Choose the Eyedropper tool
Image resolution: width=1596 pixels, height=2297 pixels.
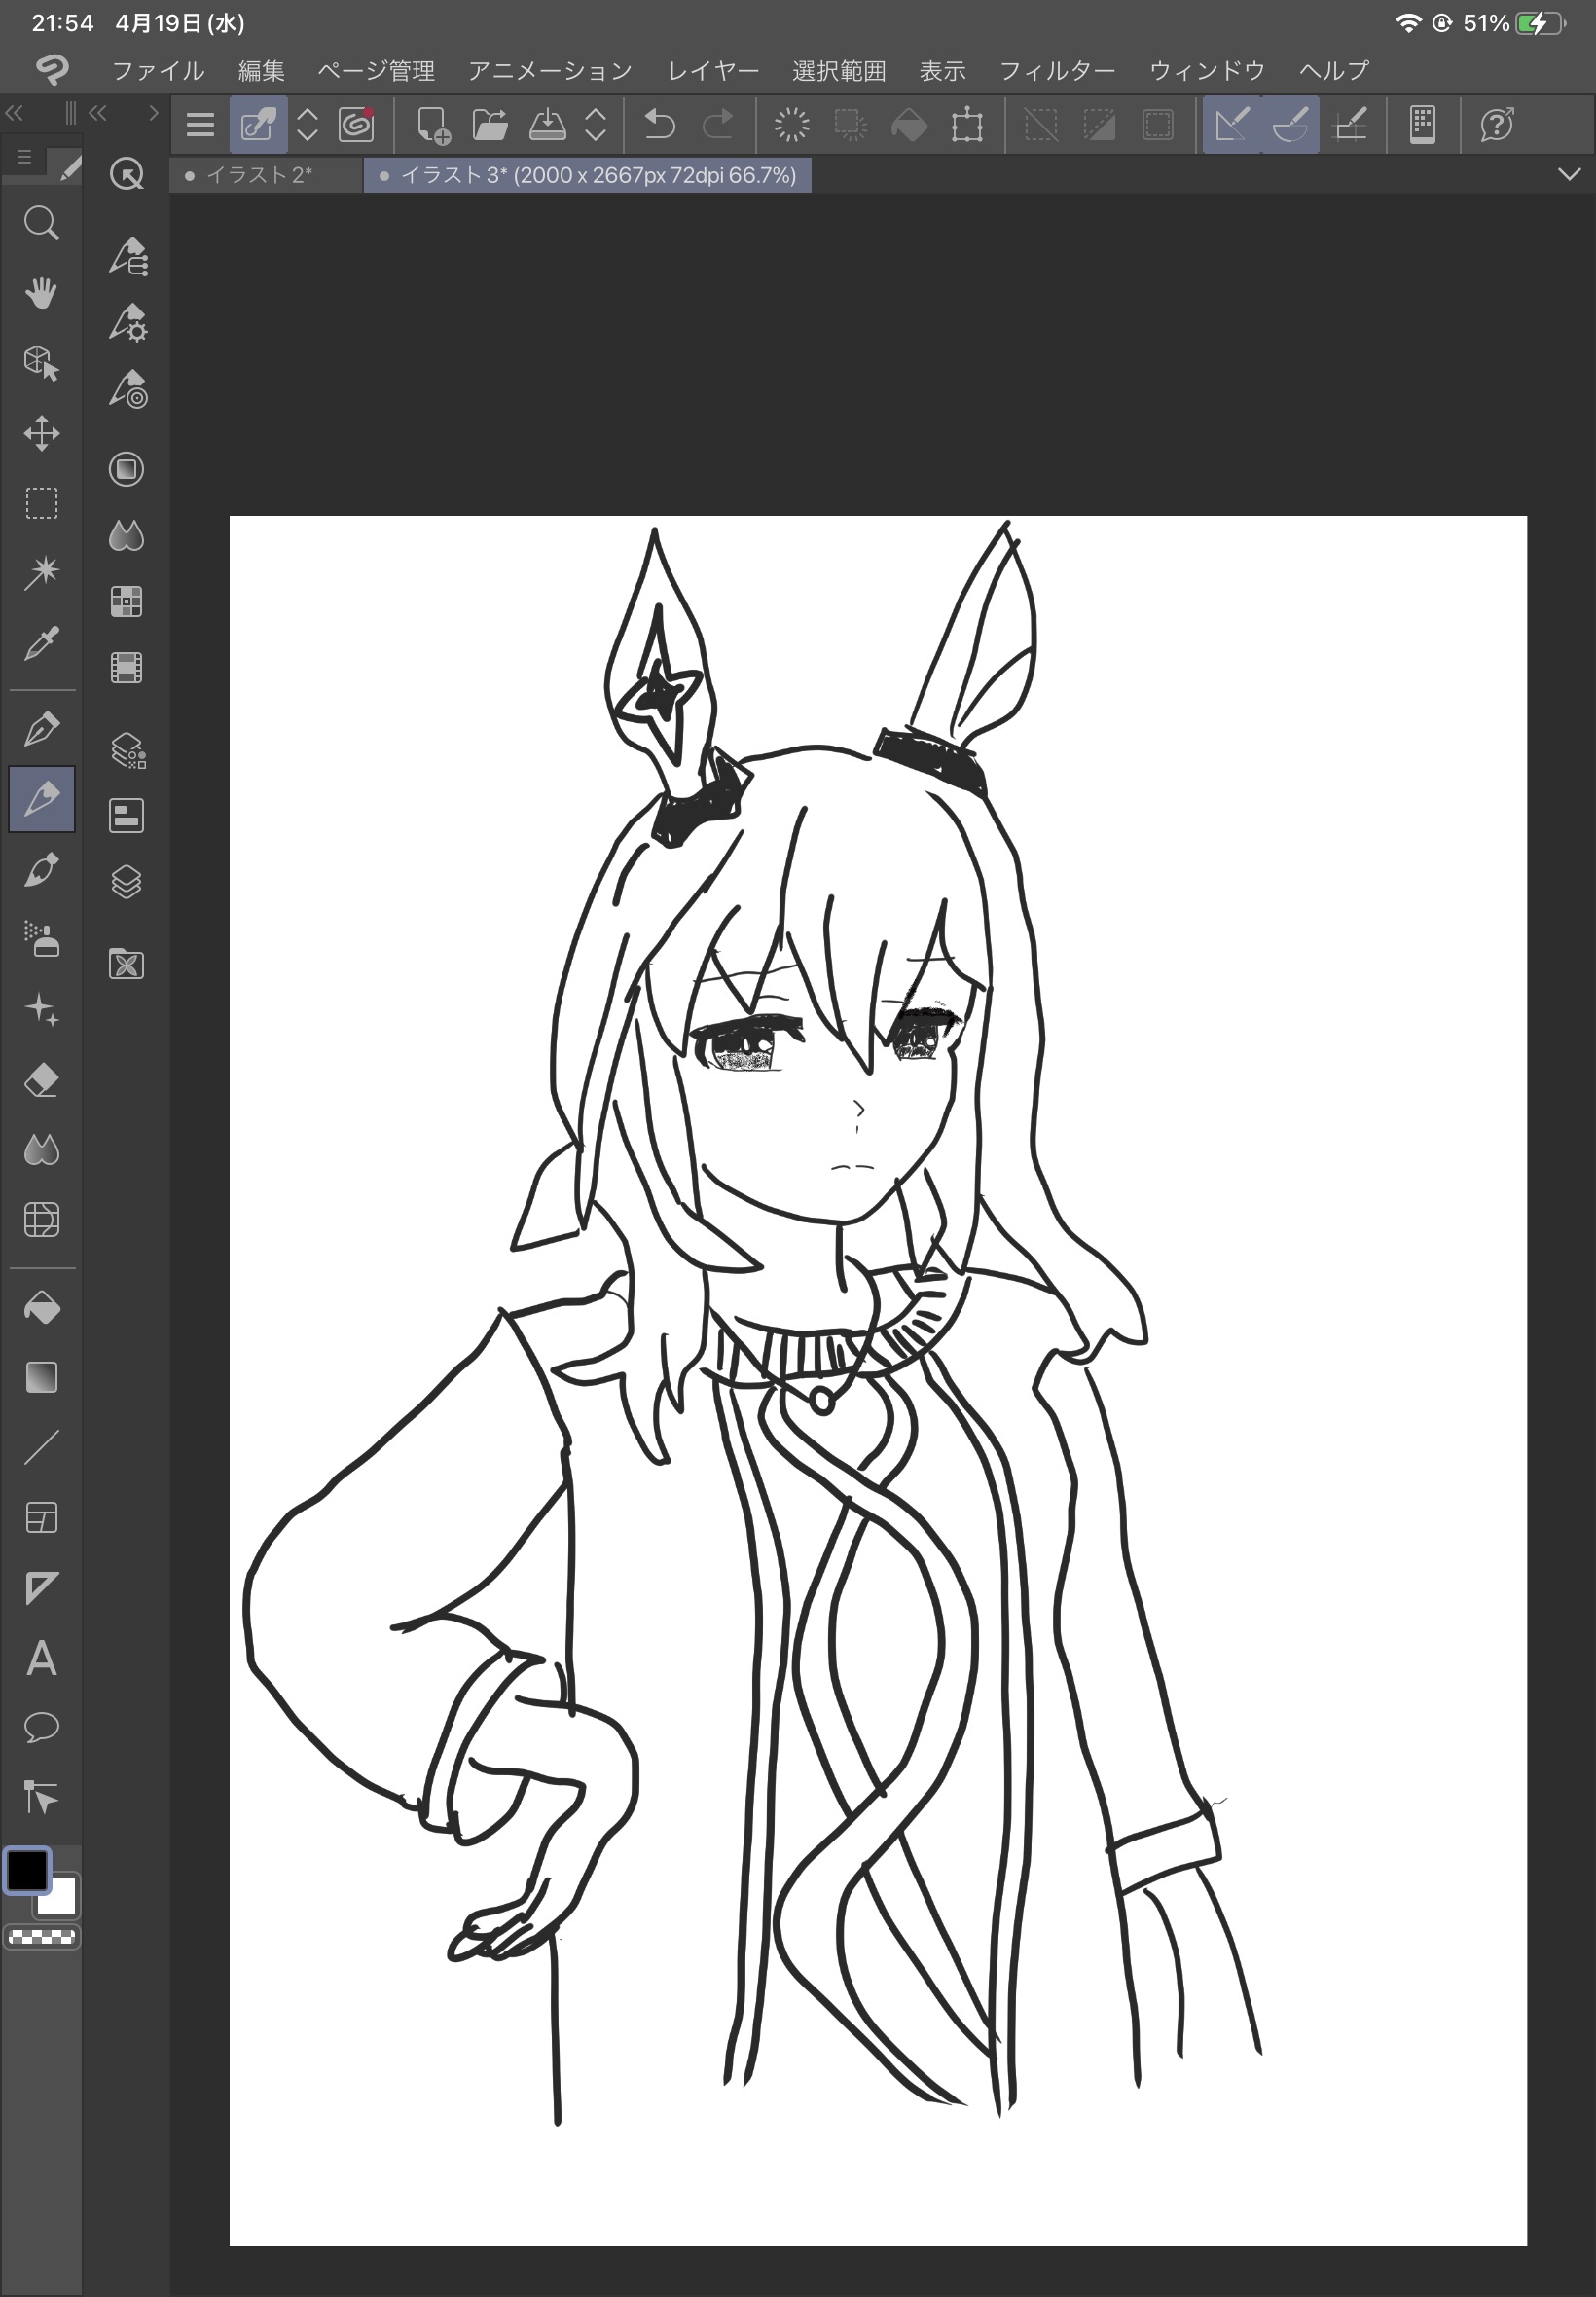[41, 643]
